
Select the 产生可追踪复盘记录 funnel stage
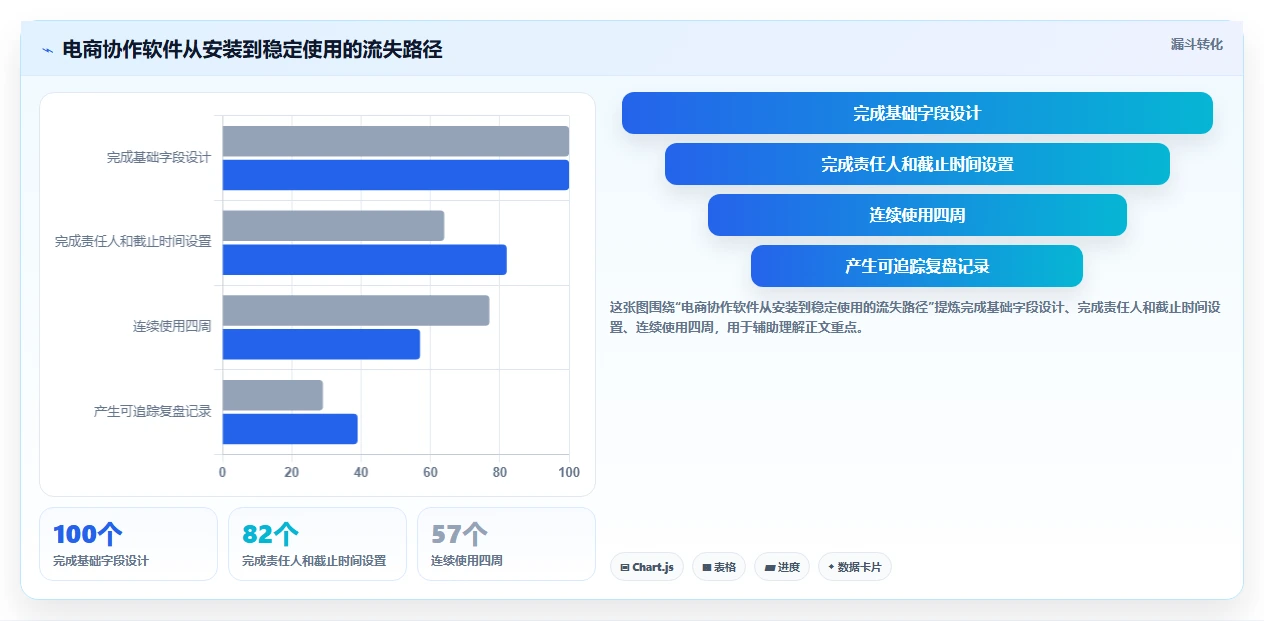917,266
